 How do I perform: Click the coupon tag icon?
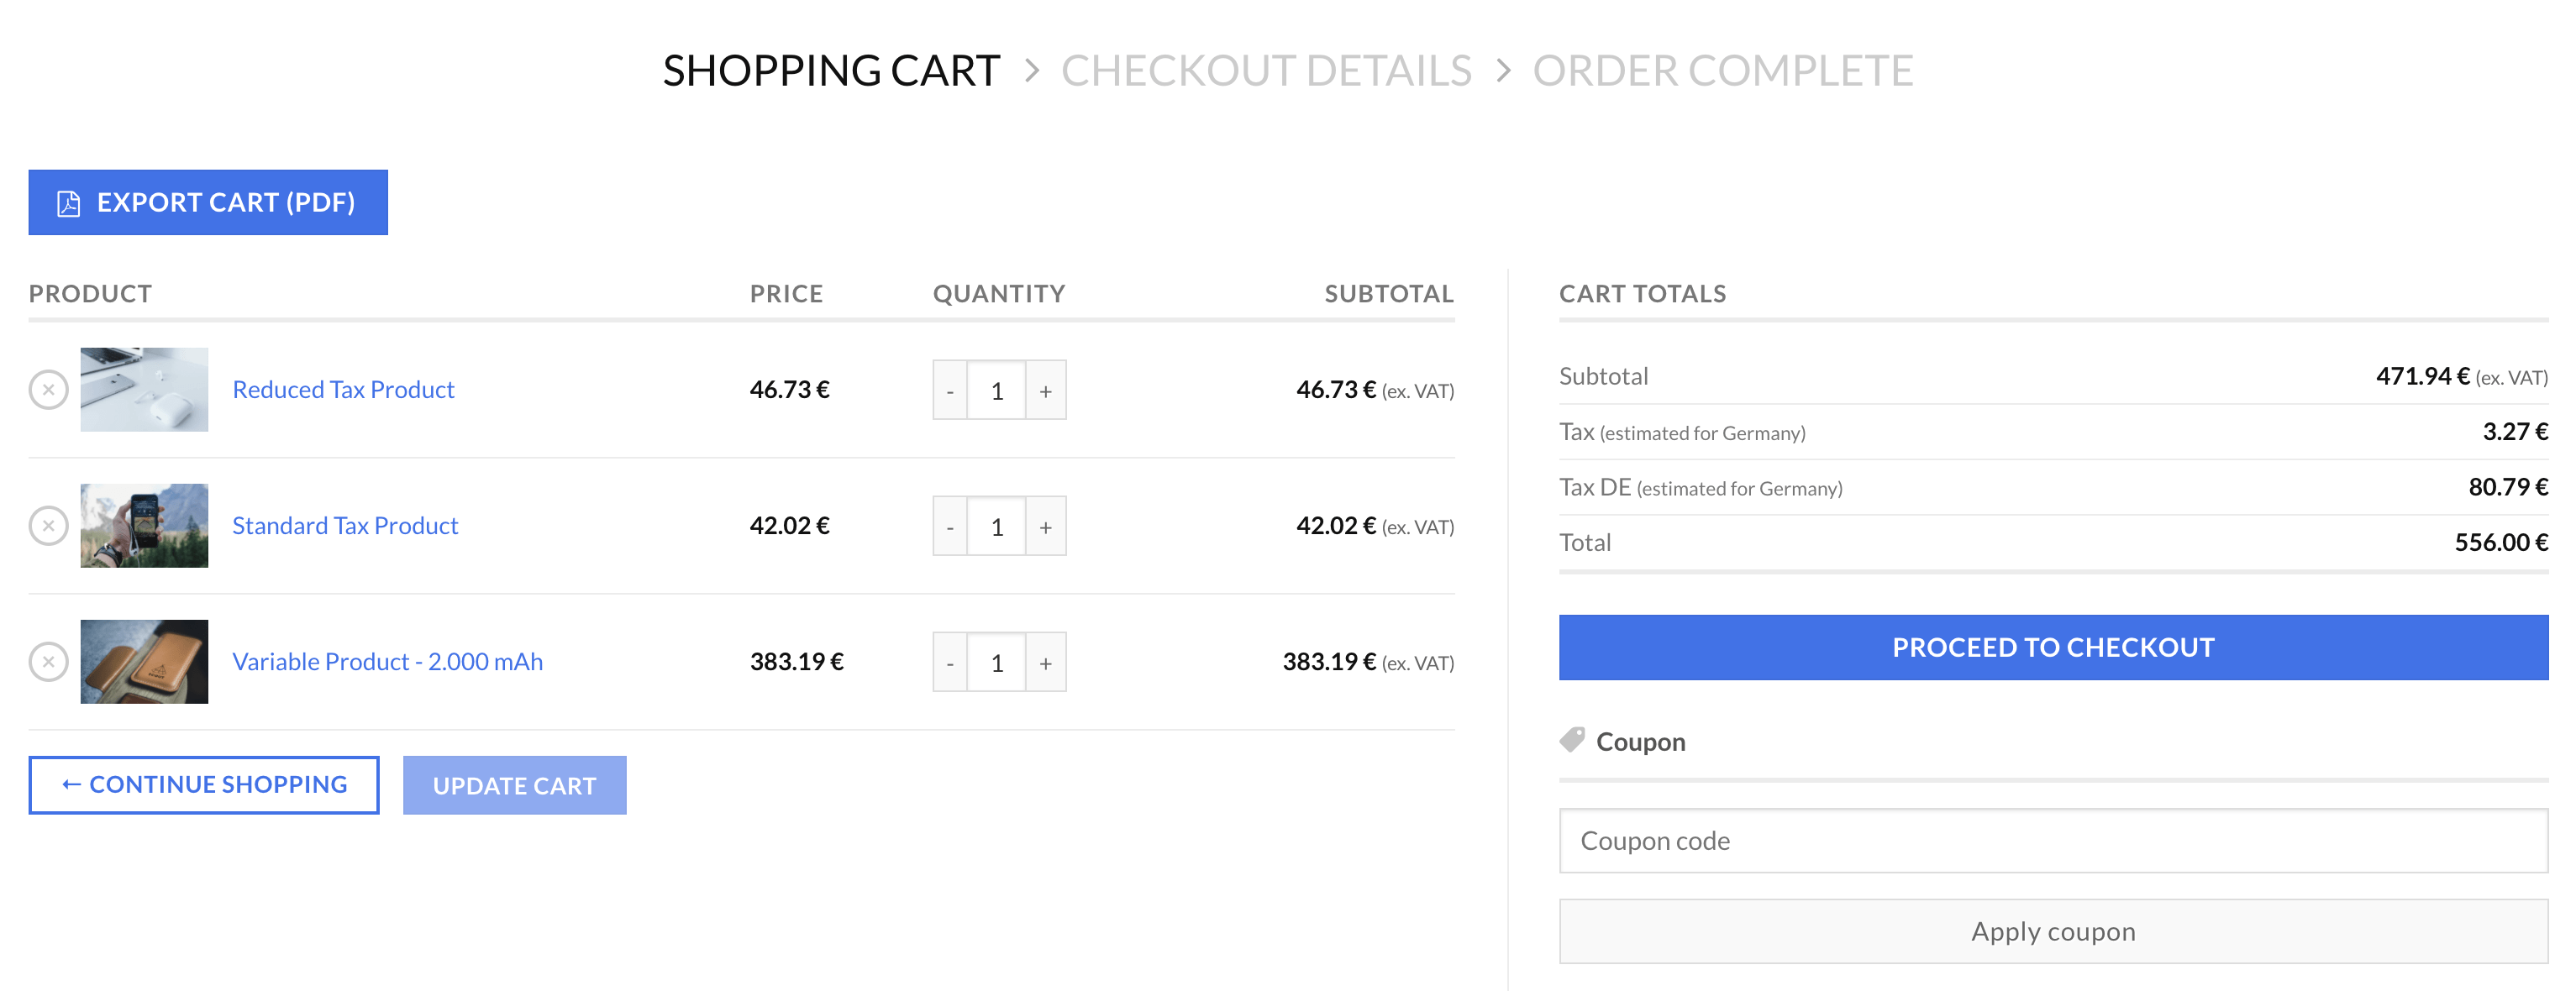[1572, 741]
